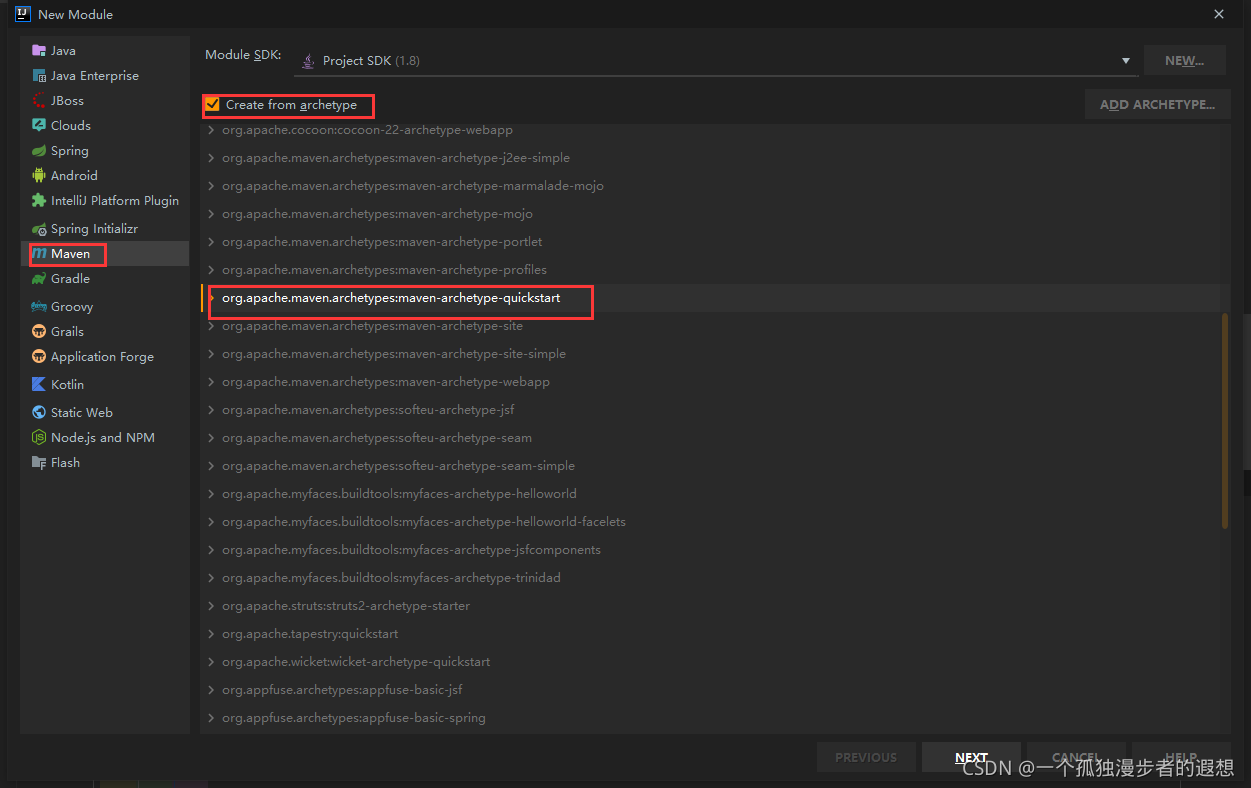
Task: Click the JBoss icon in sidebar
Action: [x=39, y=100]
